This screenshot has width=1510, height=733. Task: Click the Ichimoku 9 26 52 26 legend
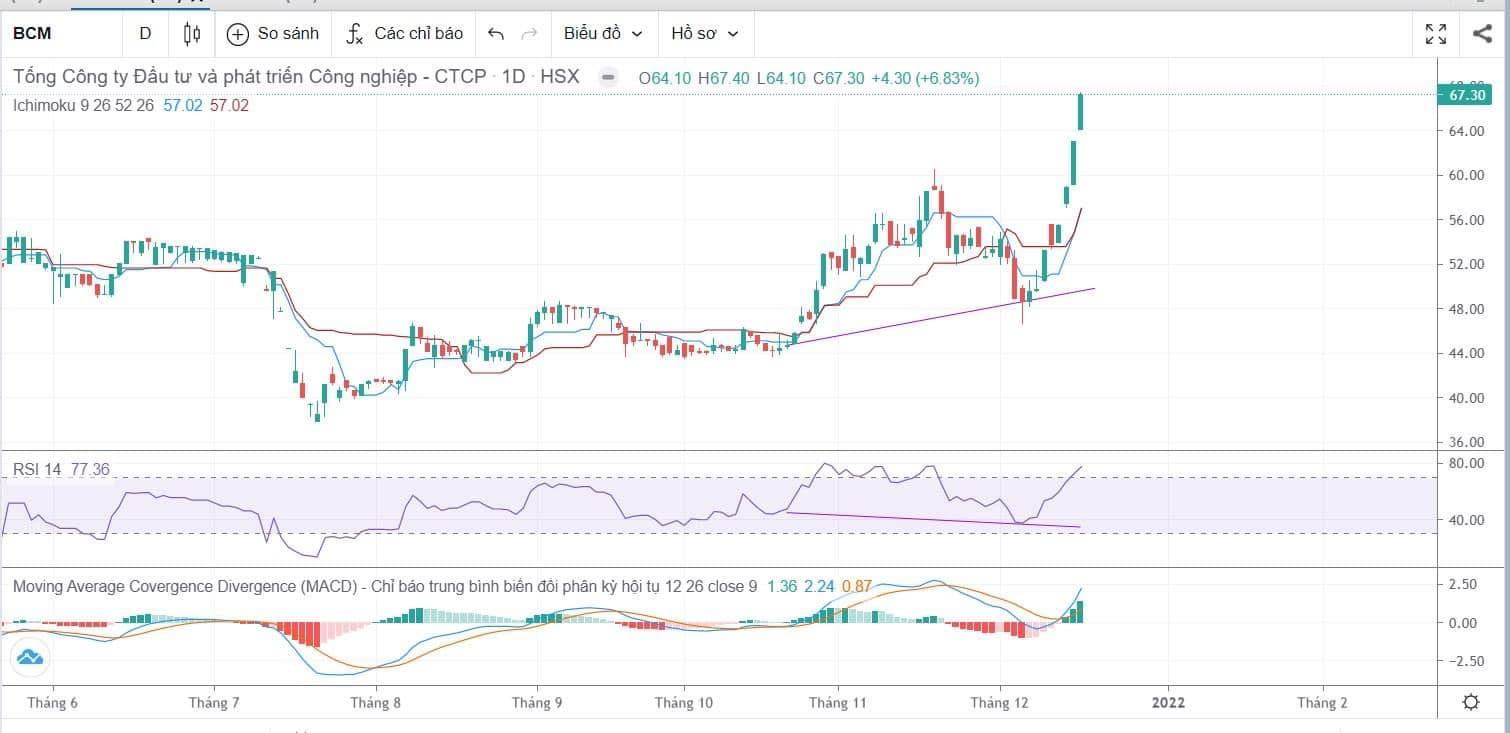click(84, 104)
